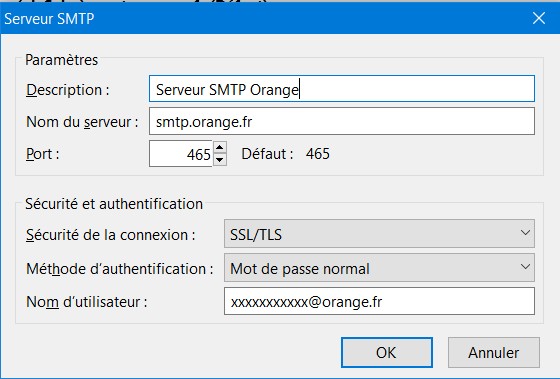The width and height of the screenshot is (560, 379).
Task: Click the Nom d'utilisateur email field
Action: 379,301
